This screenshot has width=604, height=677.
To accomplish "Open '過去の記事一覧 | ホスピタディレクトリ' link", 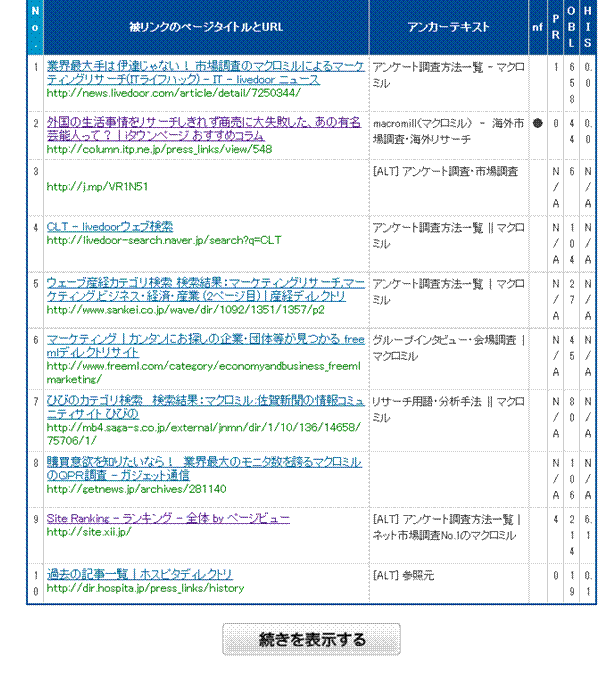I will (x=139, y=574).
